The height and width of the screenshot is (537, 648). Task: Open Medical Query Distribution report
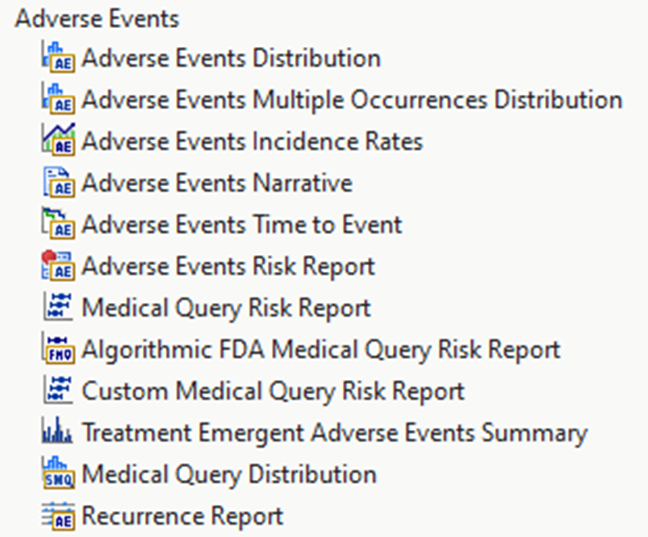(229, 474)
